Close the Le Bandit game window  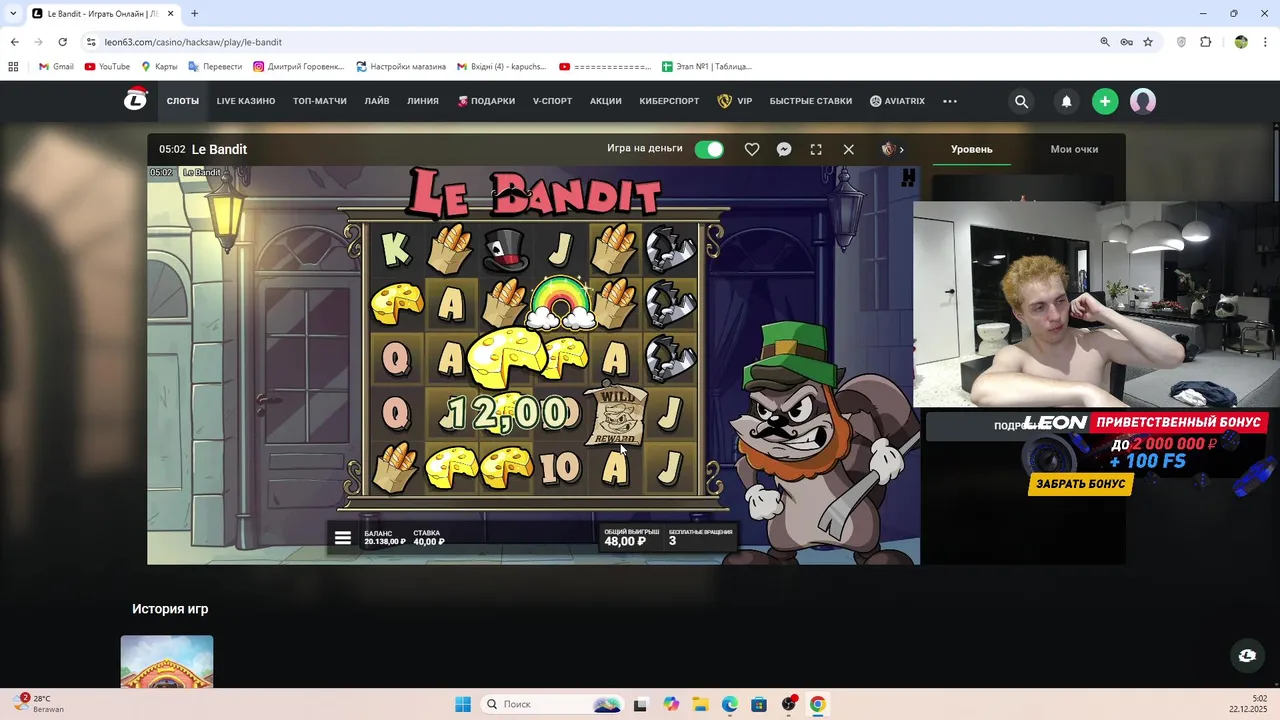848,149
